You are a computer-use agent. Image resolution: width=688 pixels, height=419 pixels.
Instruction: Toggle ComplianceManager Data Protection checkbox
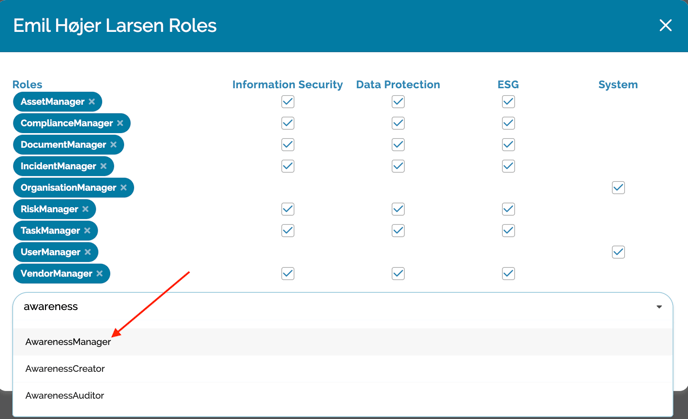398,124
